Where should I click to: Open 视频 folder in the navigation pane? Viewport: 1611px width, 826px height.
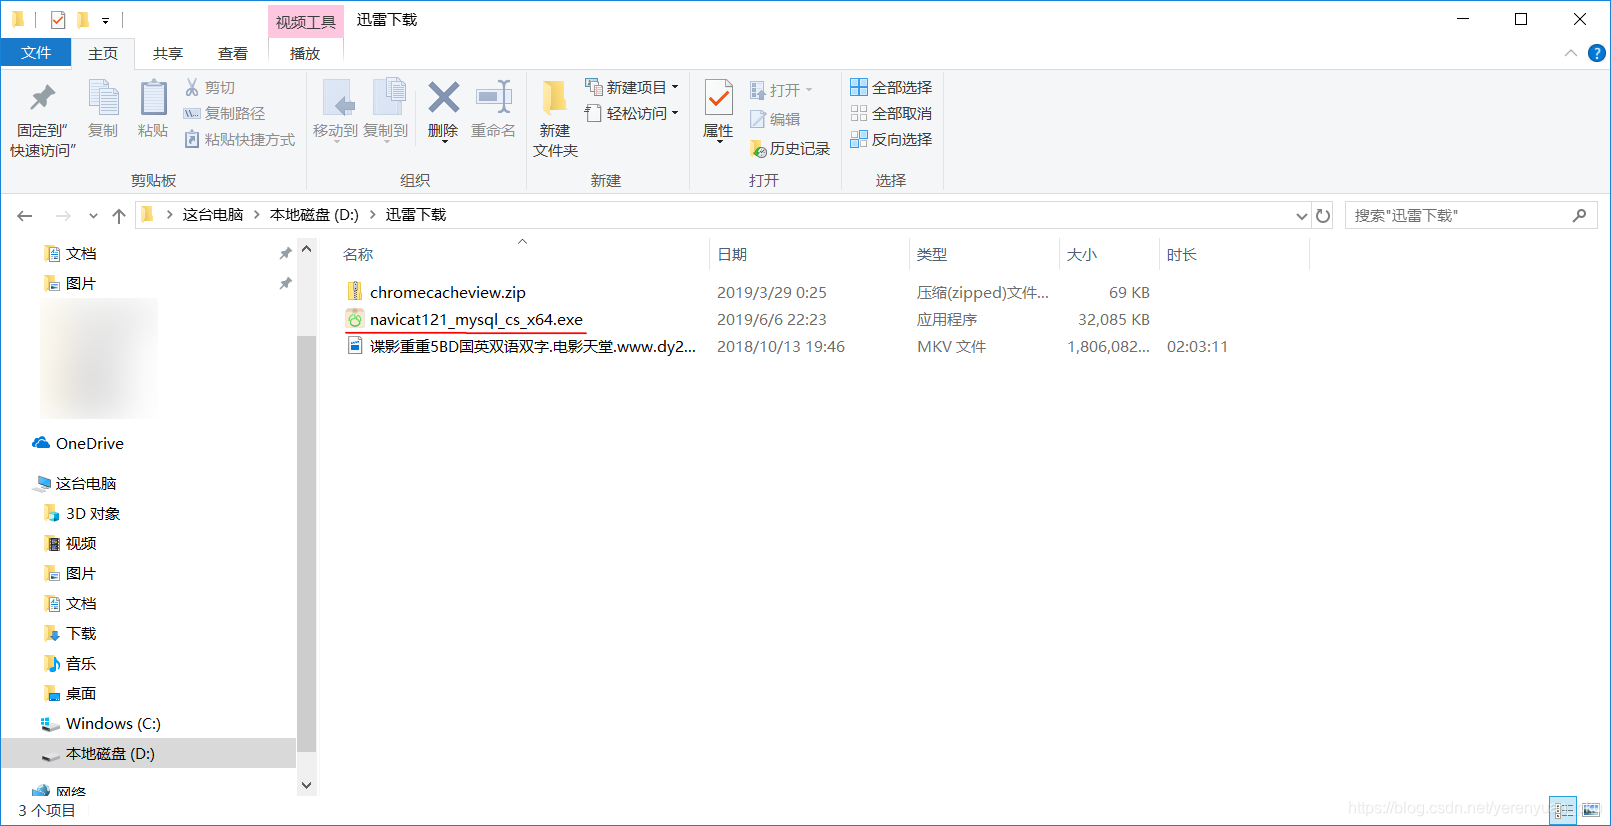[x=81, y=544]
